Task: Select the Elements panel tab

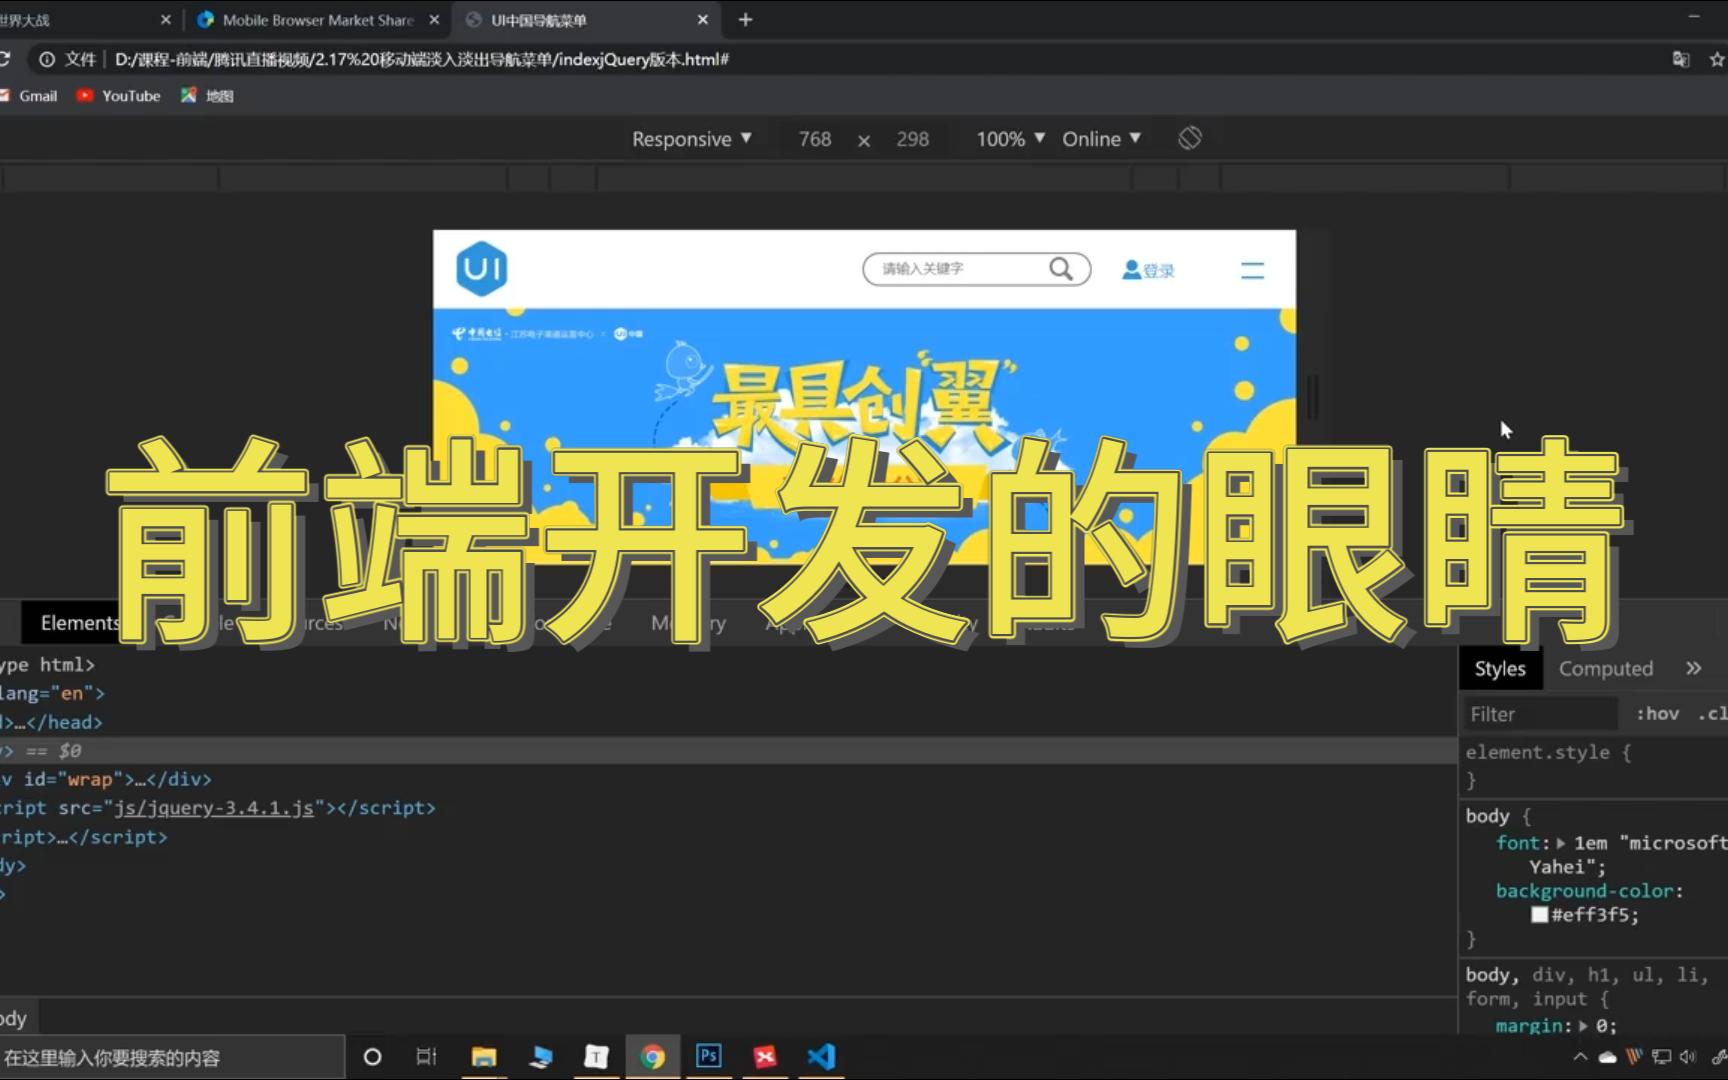Action: pos(78,623)
